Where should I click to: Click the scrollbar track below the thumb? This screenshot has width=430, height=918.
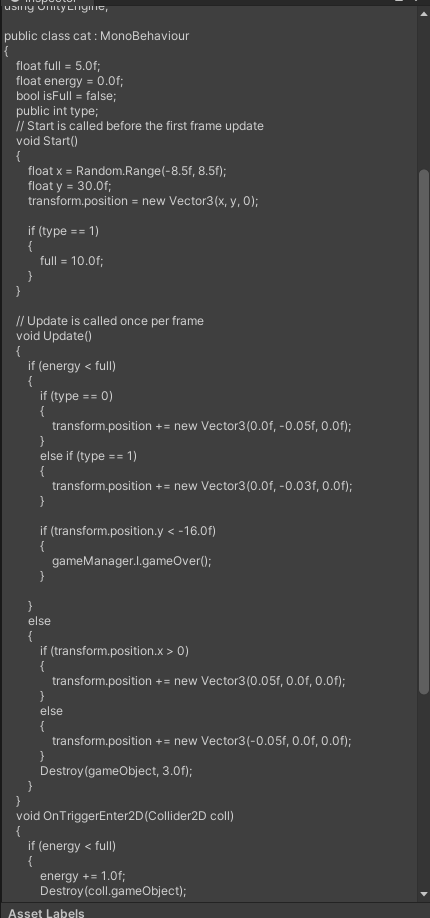tap(424, 790)
